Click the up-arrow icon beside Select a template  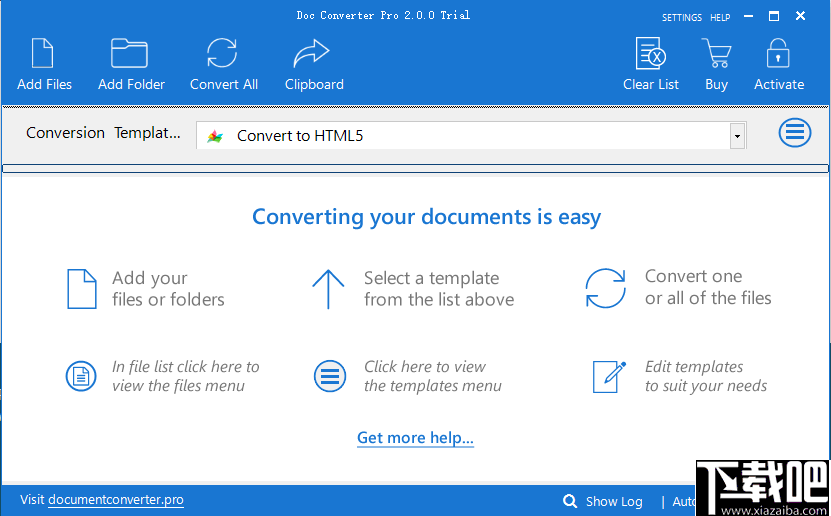(328, 289)
